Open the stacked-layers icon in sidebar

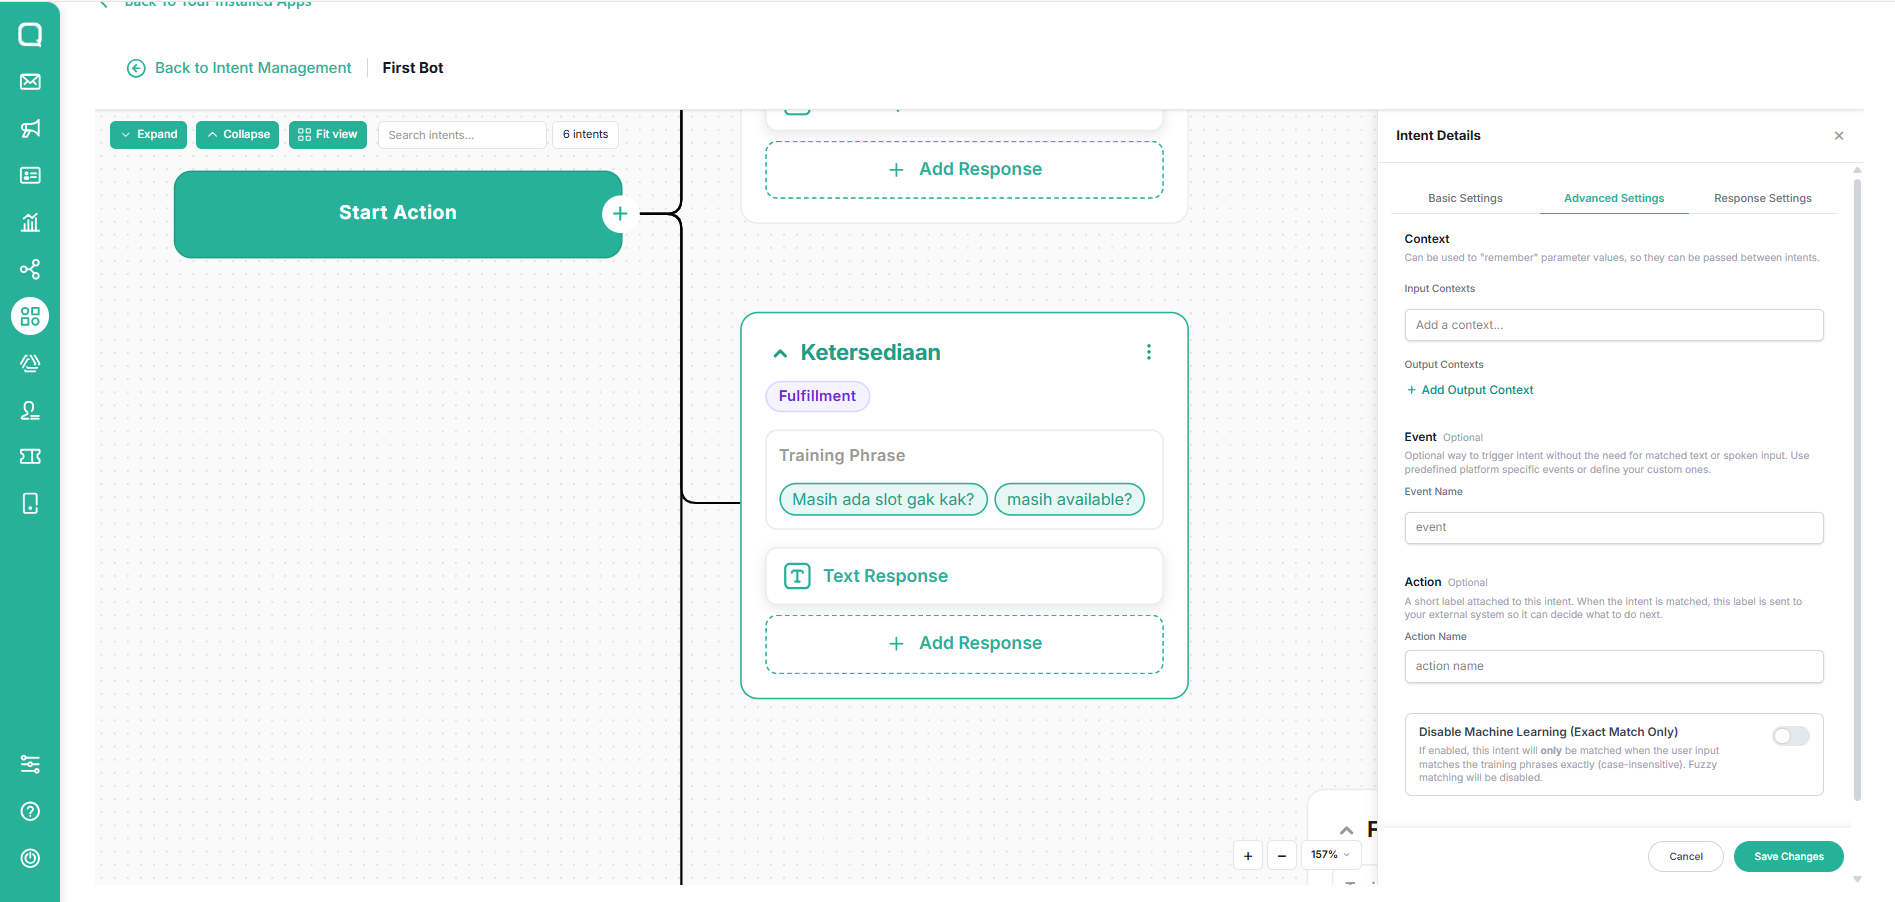(x=30, y=363)
